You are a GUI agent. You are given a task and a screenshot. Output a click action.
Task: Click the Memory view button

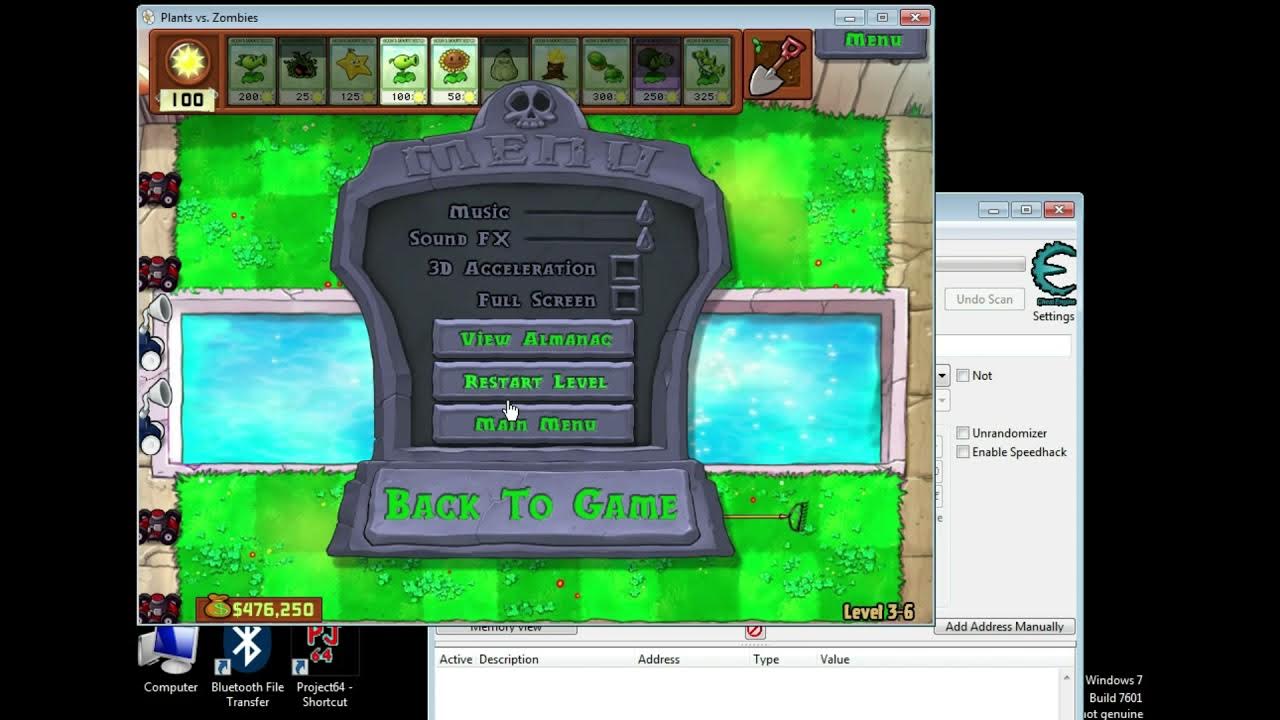click(506, 628)
